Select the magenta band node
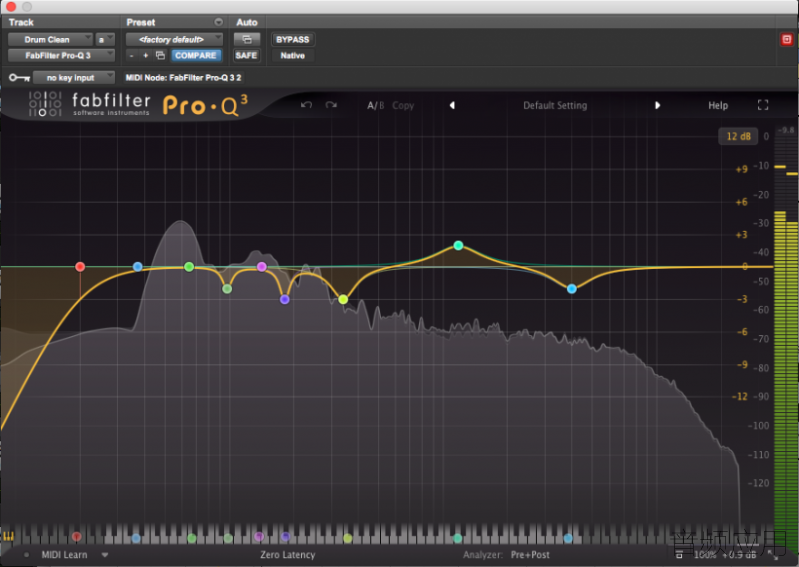This screenshot has width=799, height=567. tap(262, 266)
